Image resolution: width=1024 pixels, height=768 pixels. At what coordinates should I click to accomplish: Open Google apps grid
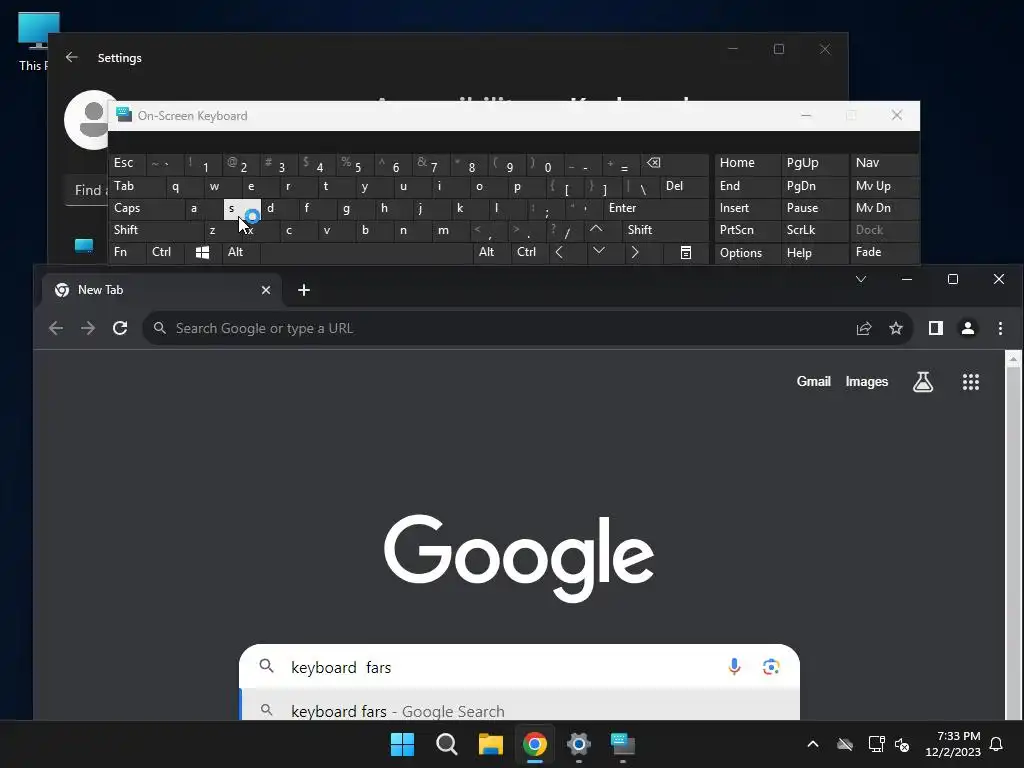click(x=970, y=381)
